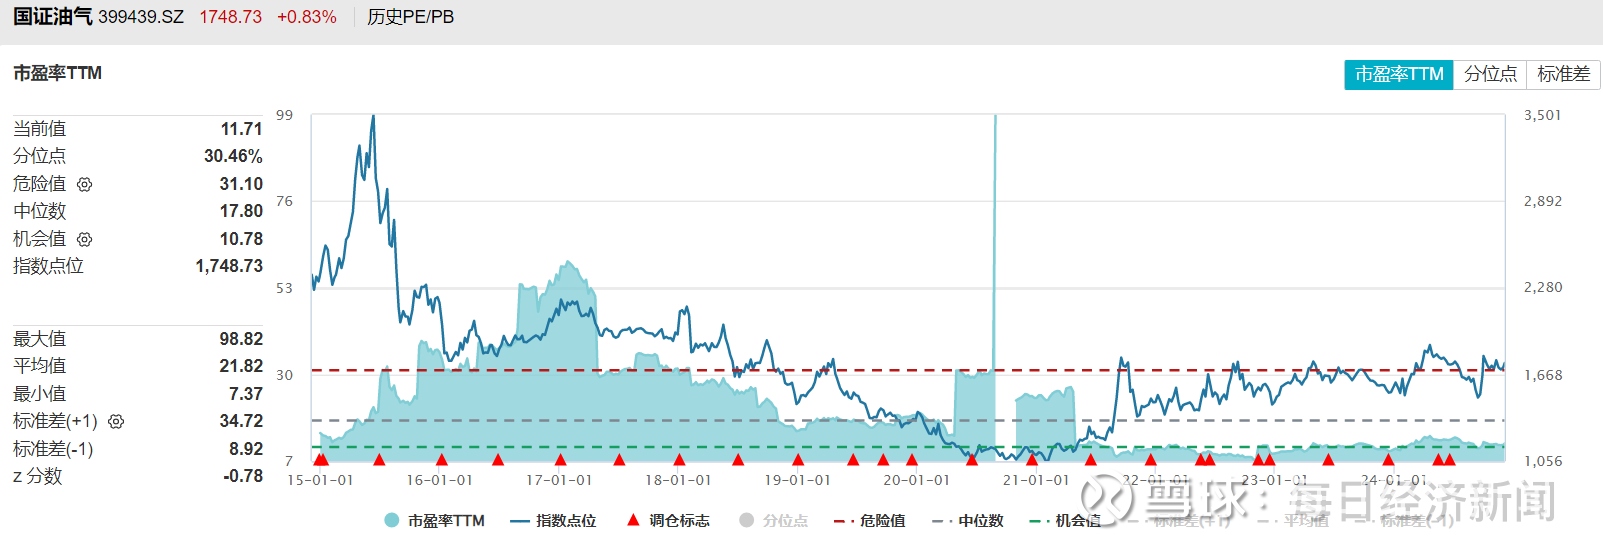Toggle 机会值 green dashed line legend
This screenshot has width=1603, height=550.
pos(1065,520)
